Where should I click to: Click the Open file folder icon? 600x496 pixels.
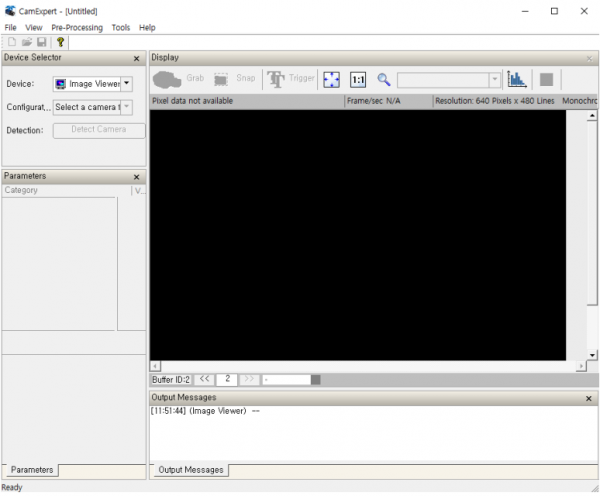pyautogui.click(x=26, y=42)
